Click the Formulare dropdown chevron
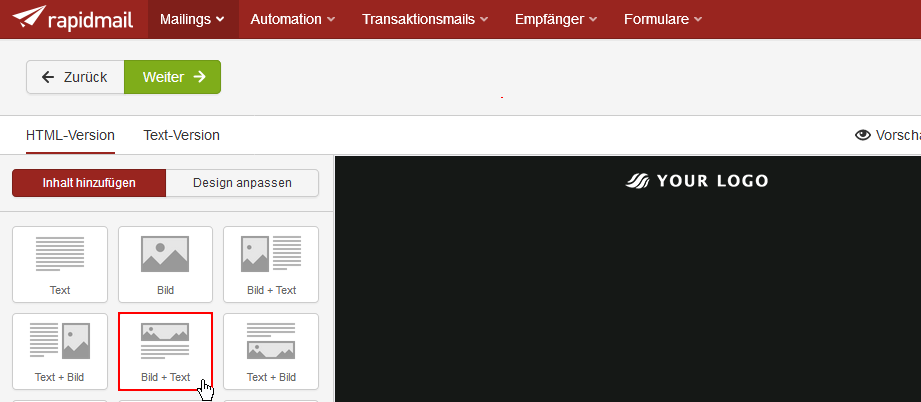 (x=698, y=19)
